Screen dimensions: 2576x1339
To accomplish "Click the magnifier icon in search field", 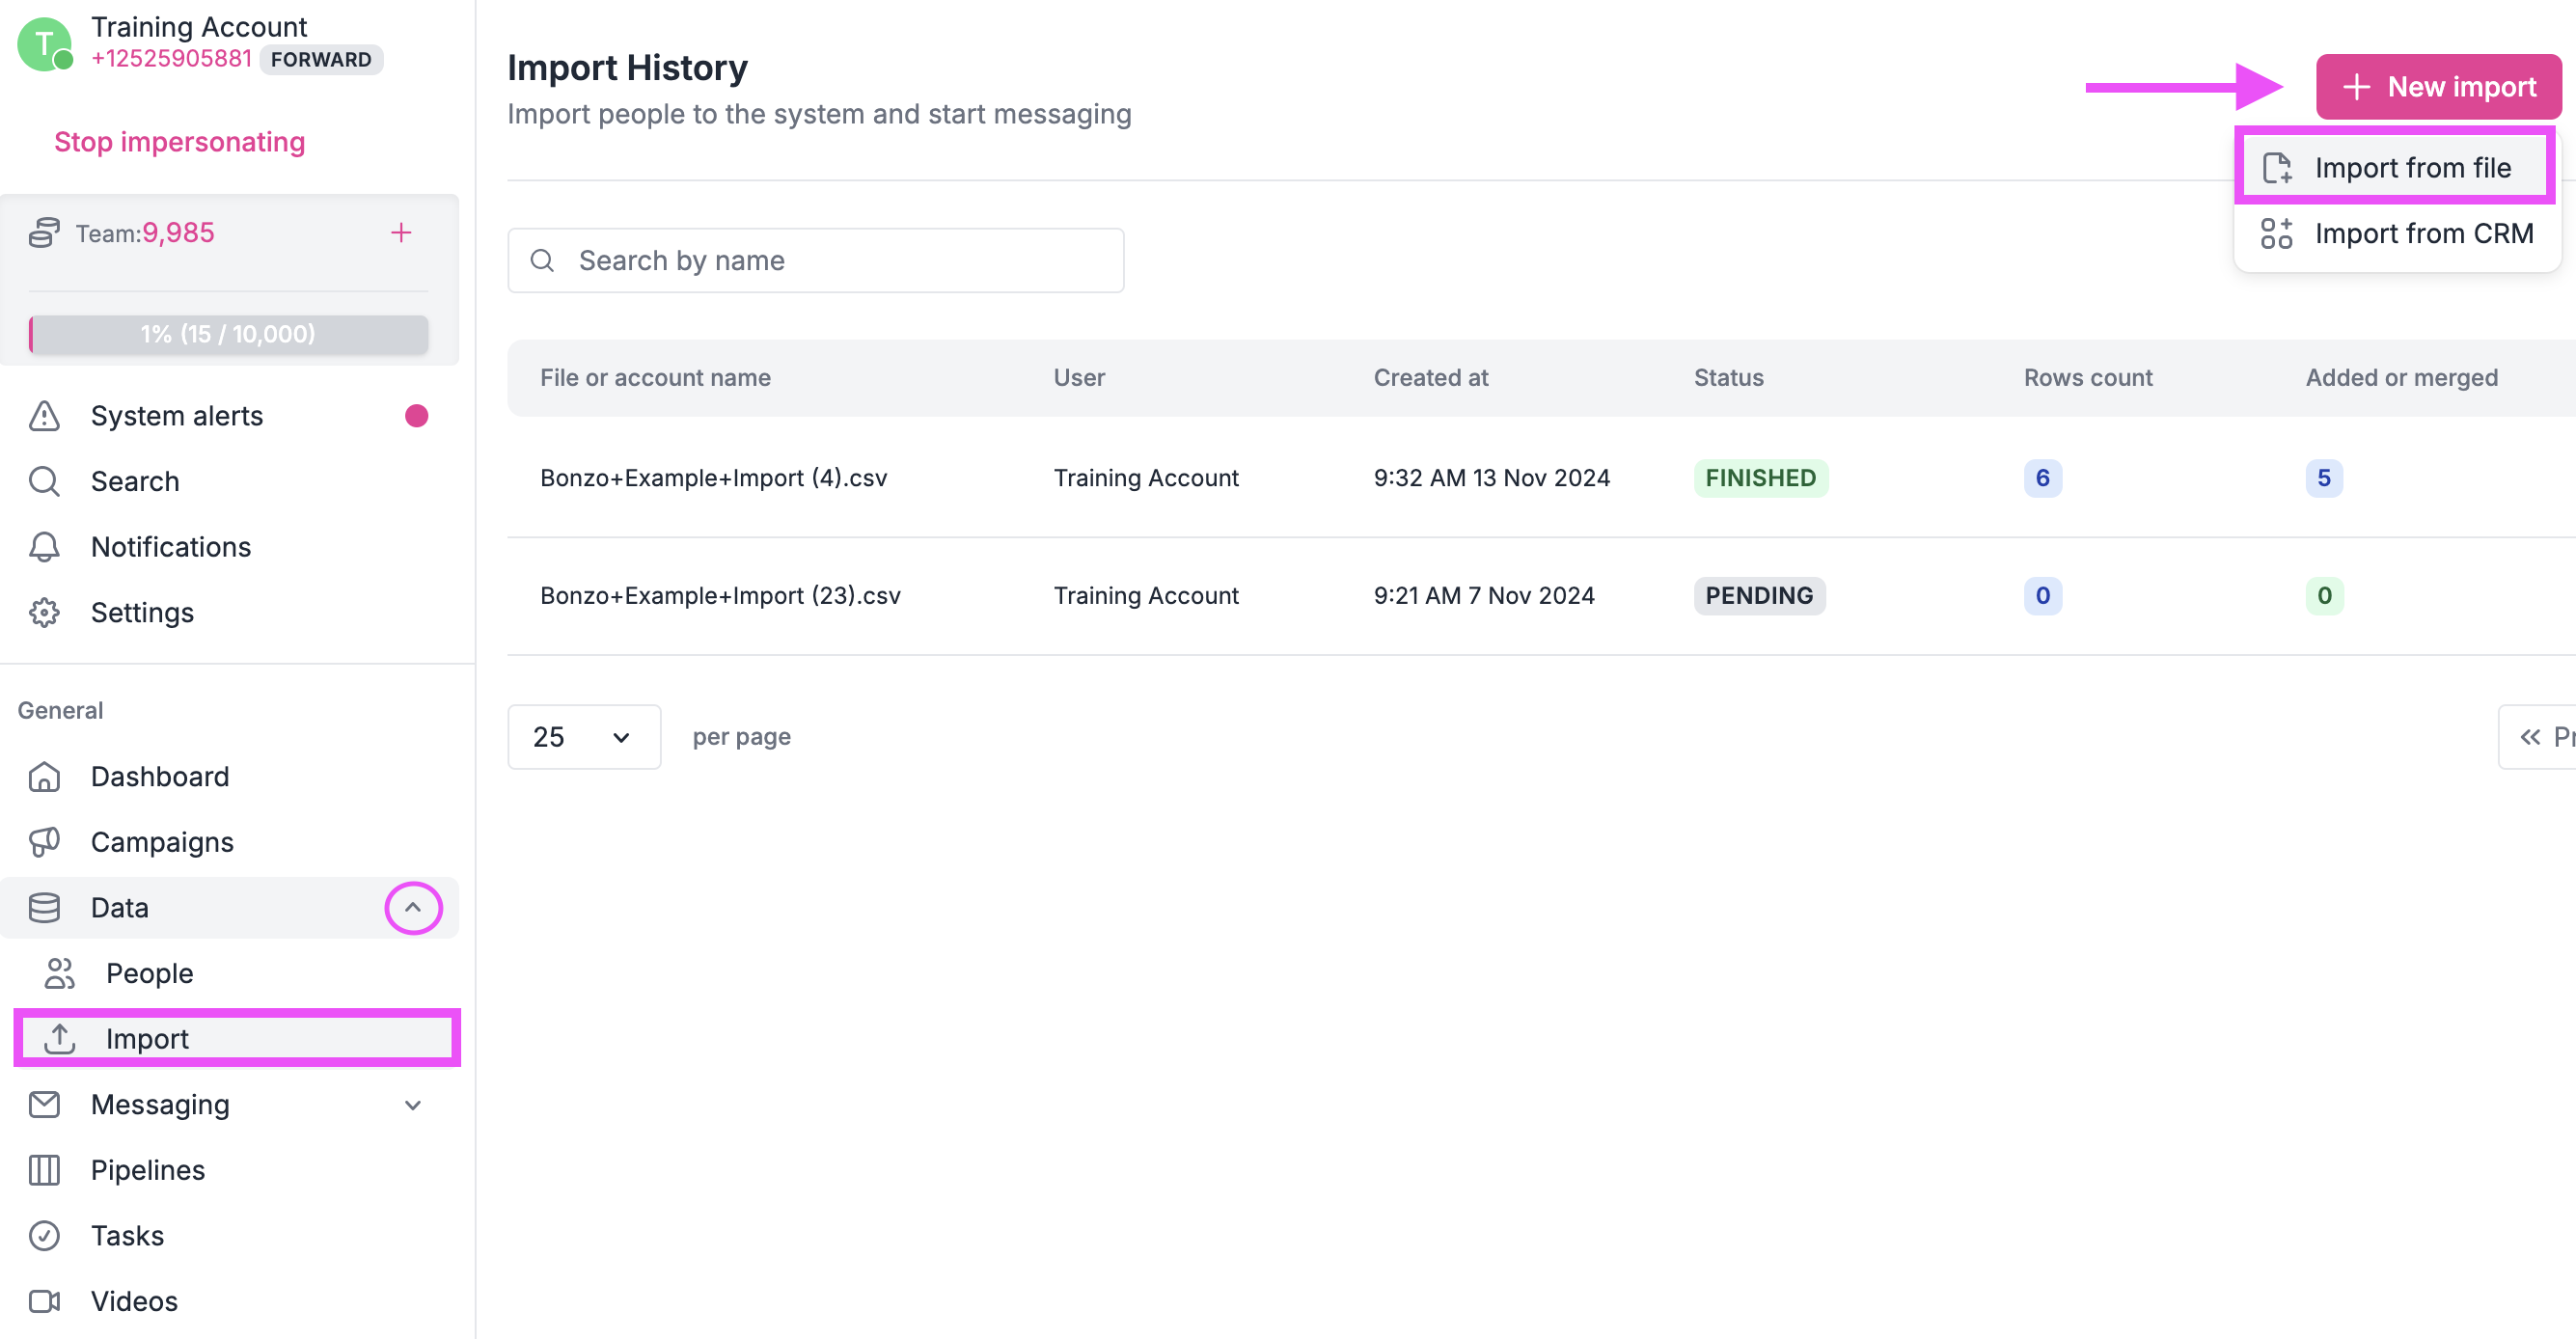I will [x=542, y=260].
